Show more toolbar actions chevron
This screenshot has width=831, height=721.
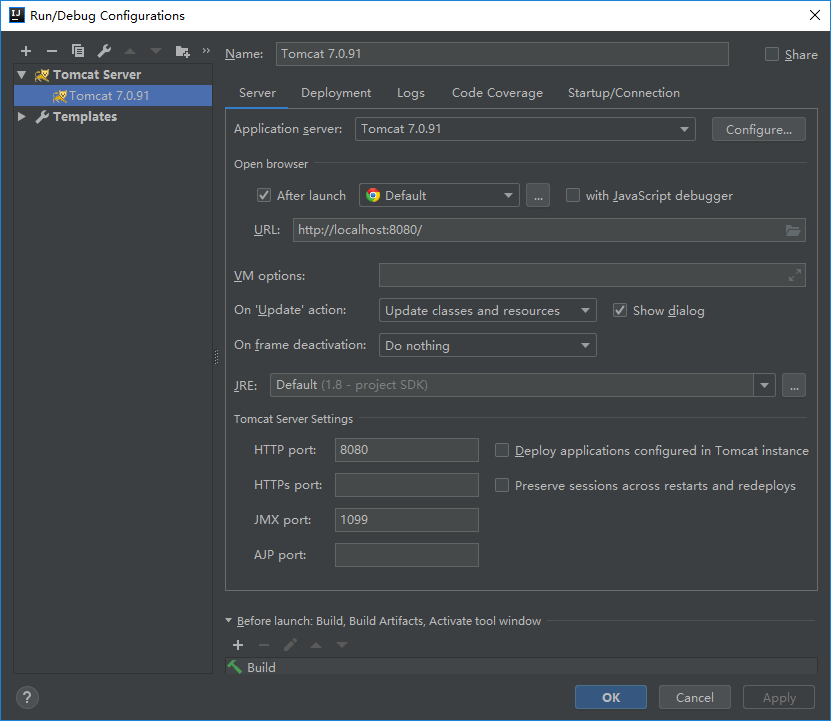click(x=206, y=51)
